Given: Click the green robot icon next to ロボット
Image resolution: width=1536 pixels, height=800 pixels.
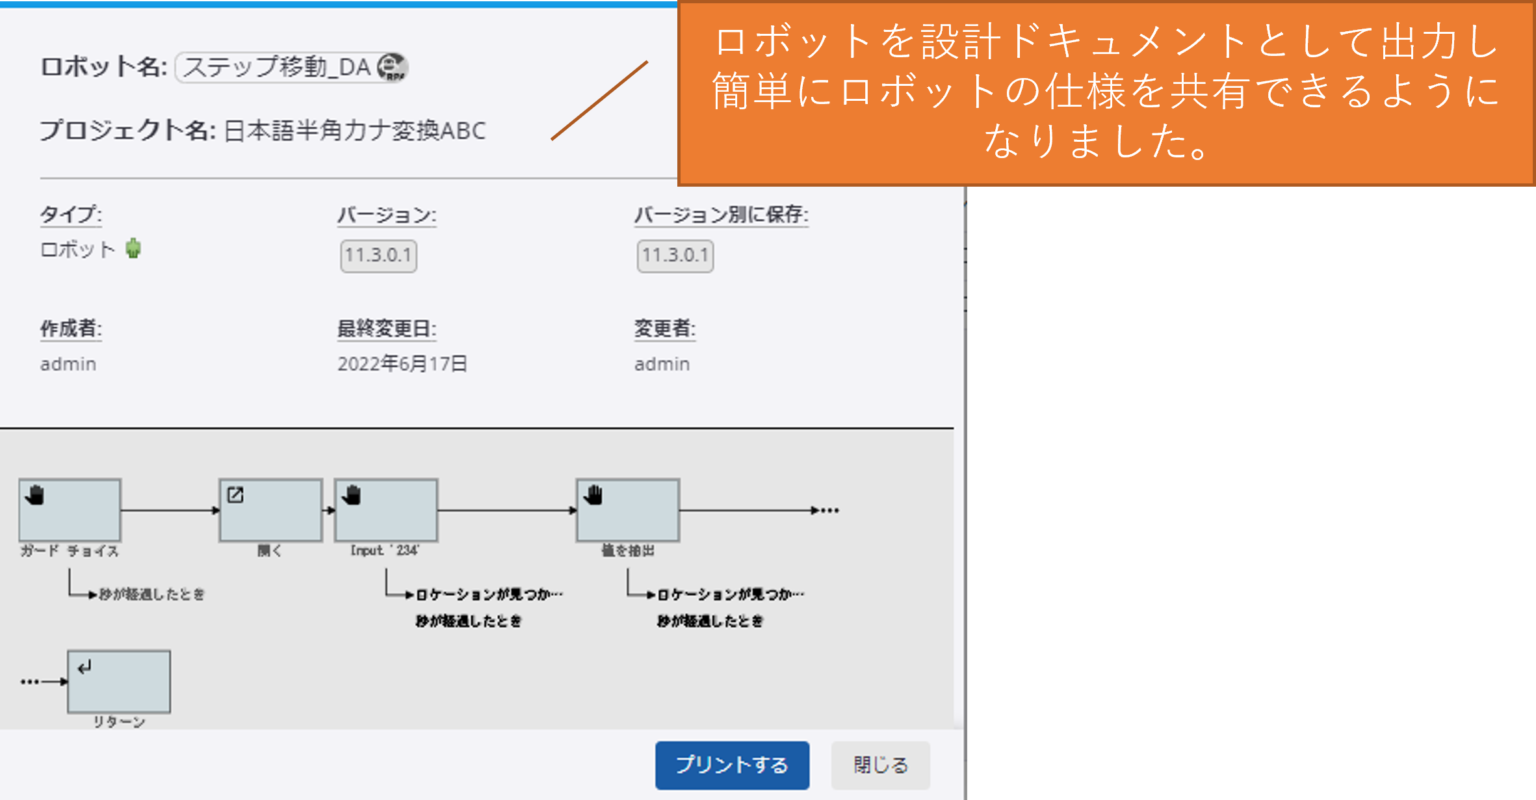Looking at the screenshot, I should pos(132,248).
